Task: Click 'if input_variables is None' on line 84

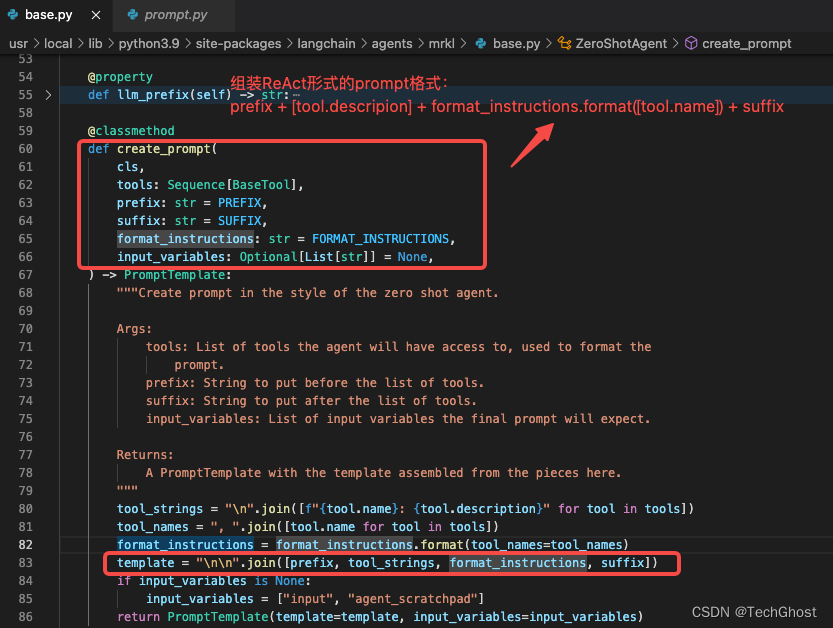Action: click(x=211, y=581)
